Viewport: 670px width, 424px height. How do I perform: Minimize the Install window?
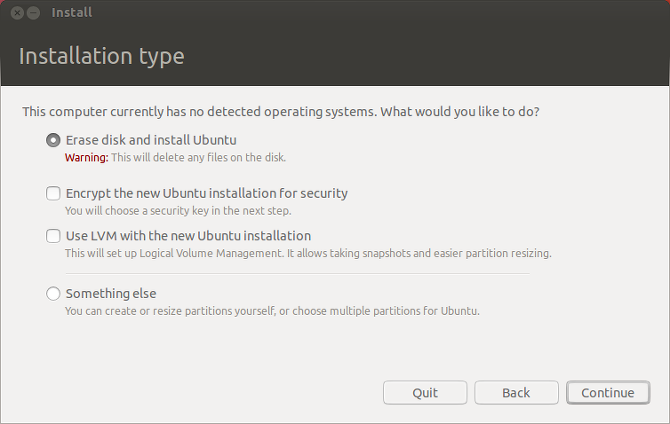(x=33, y=13)
